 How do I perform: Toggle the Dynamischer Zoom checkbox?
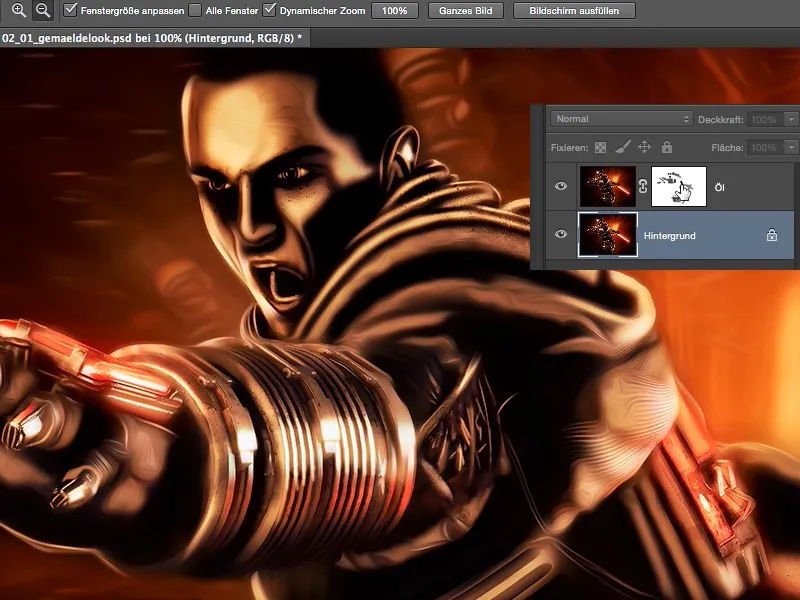(269, 10)
